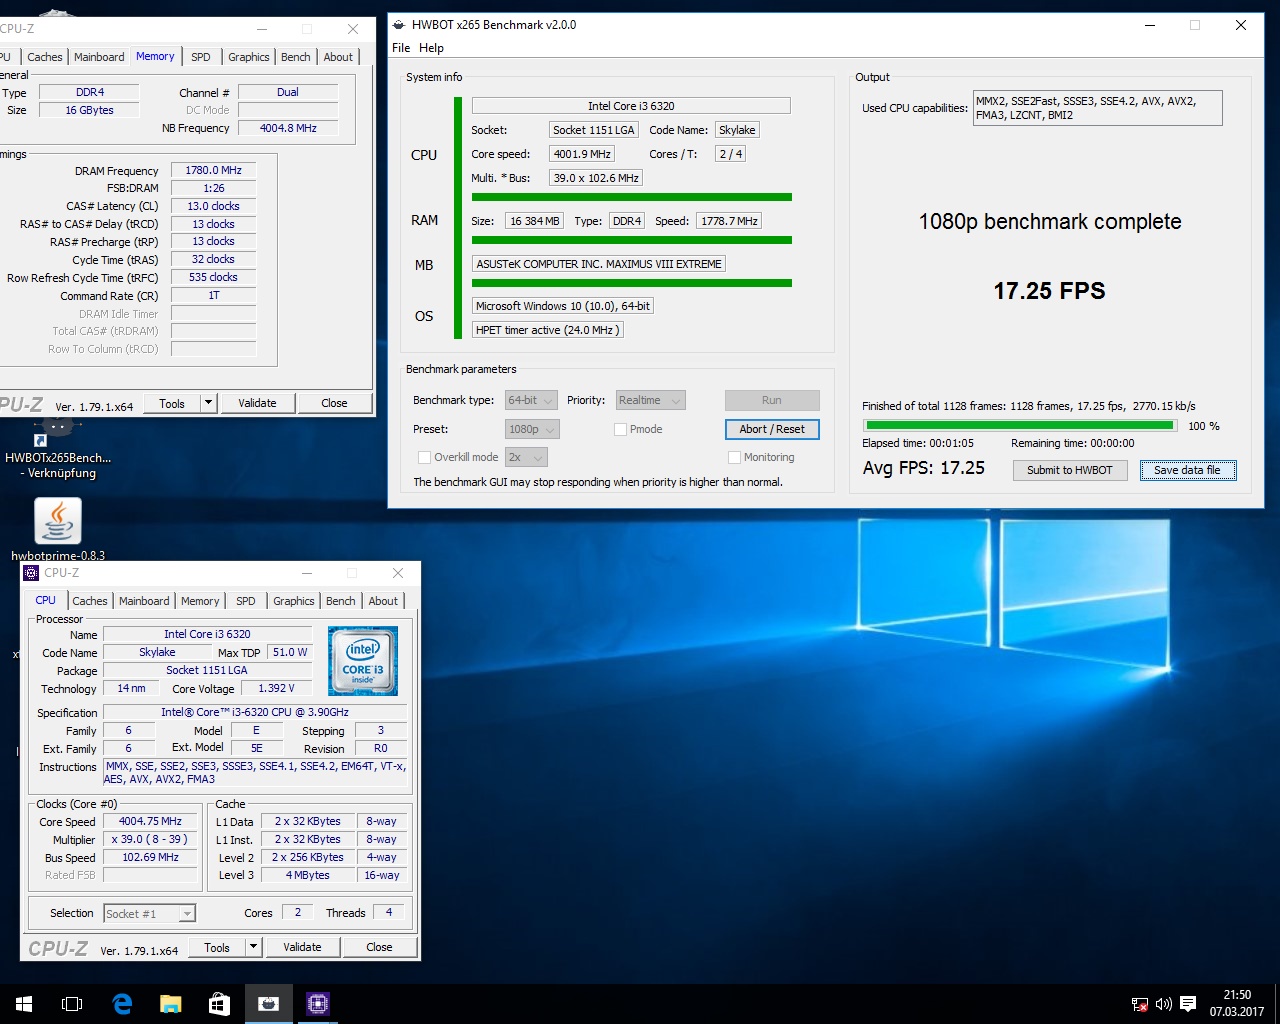The width and height of the screenshot is (1280, 1024).
Task: Click the CPU-Z title bar chip icon
Action: 31,573
